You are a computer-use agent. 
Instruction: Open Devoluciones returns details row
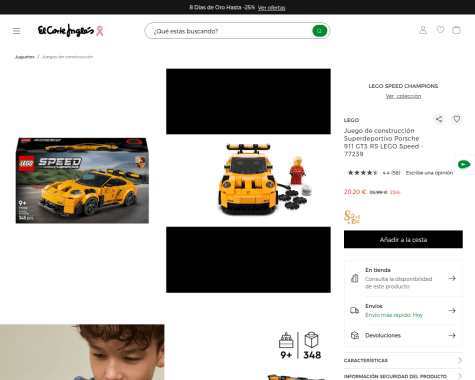(403, 335)
